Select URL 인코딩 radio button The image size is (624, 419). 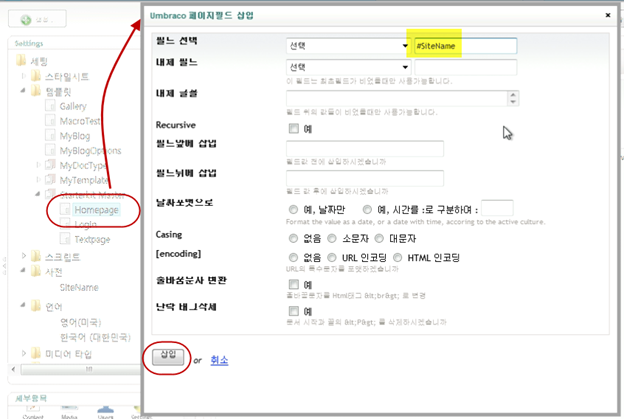coord(332,257)
